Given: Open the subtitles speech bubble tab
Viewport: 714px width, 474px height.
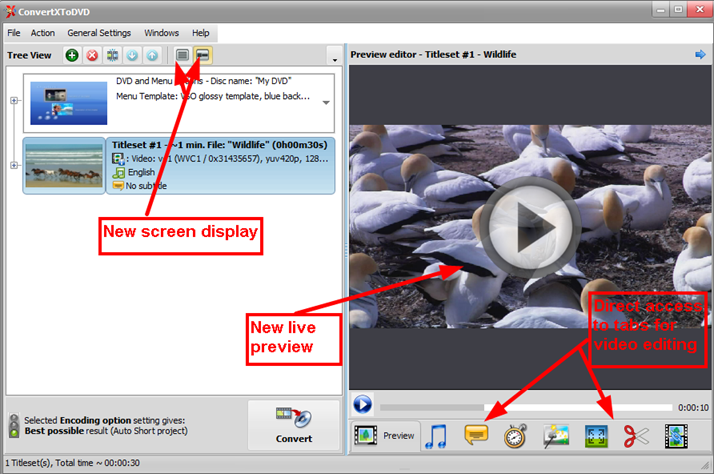Looking at the screenshot, I should 476,435.
